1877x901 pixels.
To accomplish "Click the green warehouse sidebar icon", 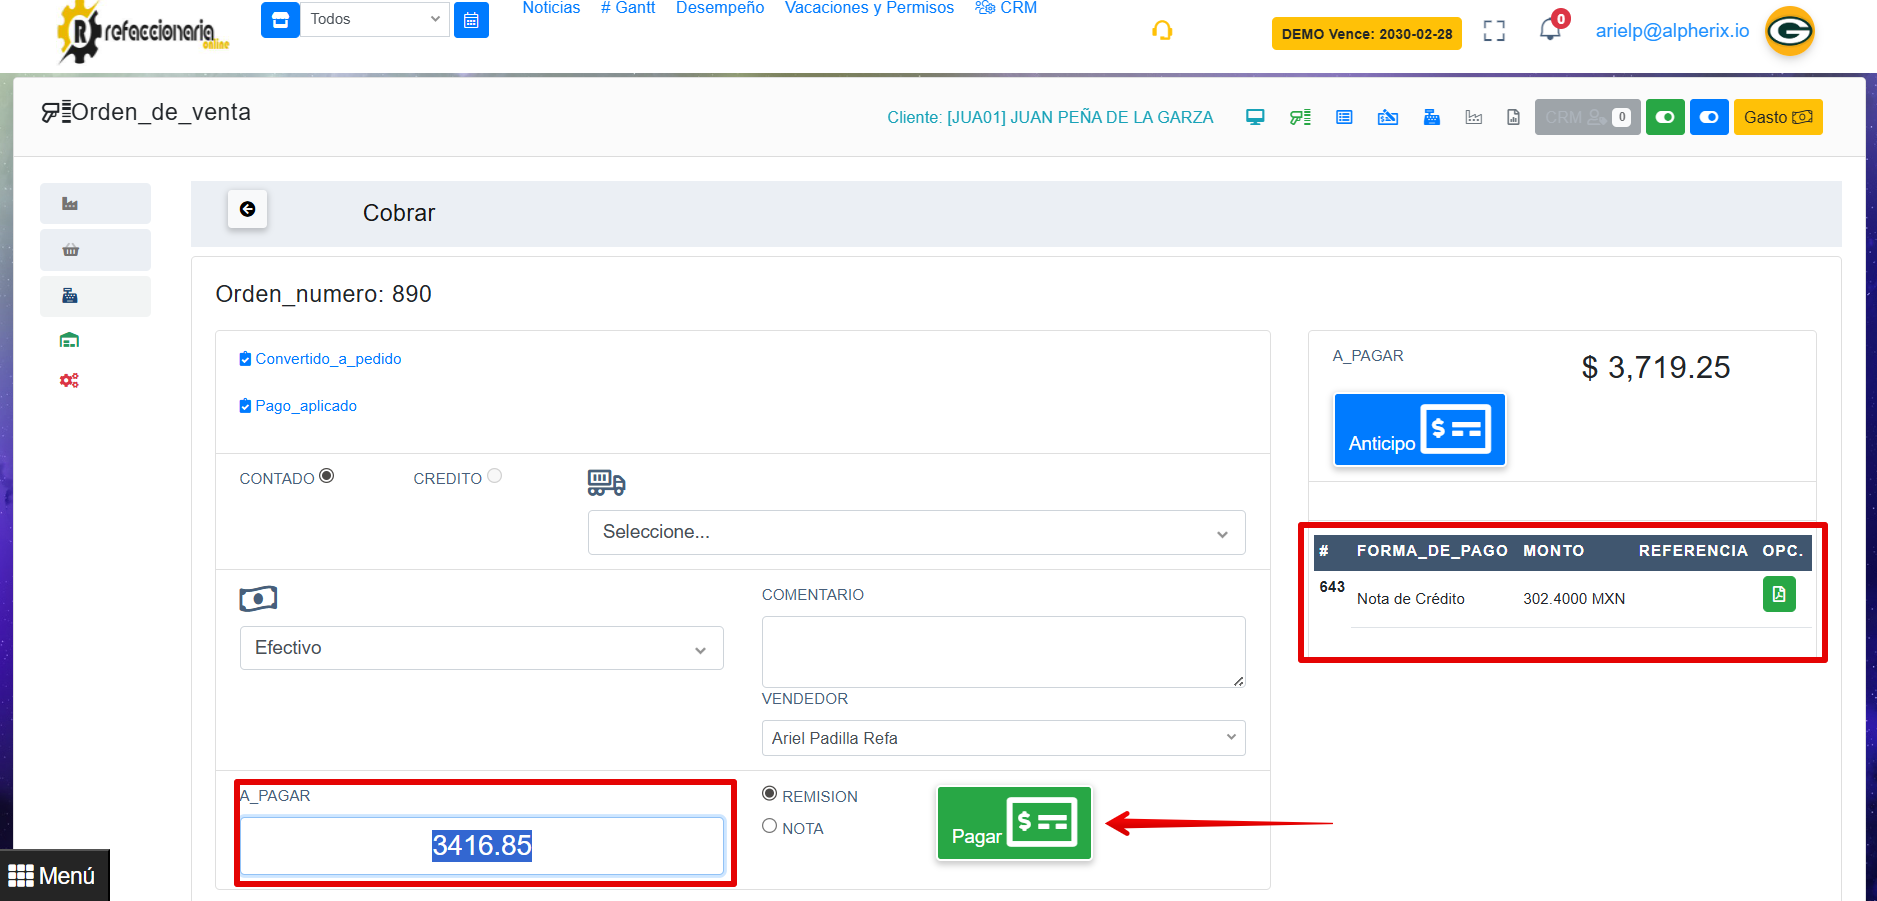I will (x=69, y=340).
